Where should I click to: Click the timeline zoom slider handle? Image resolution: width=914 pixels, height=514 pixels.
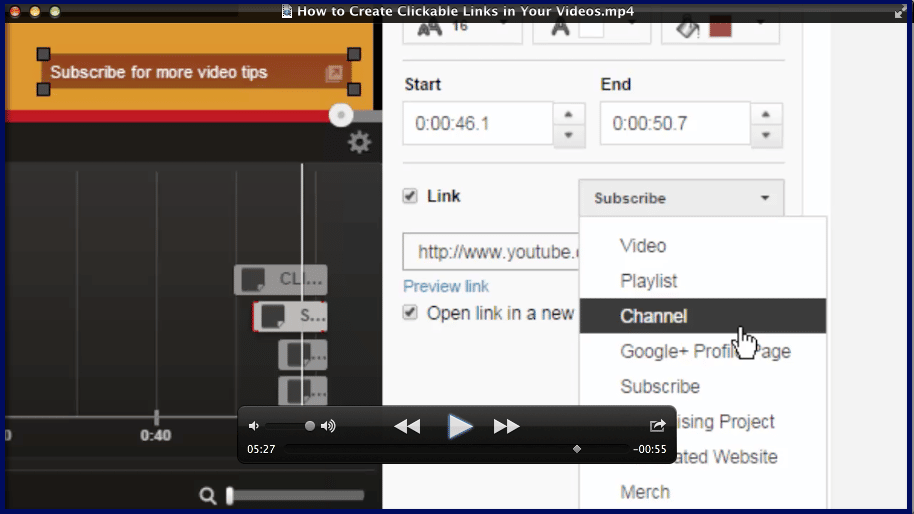[230, 495]
